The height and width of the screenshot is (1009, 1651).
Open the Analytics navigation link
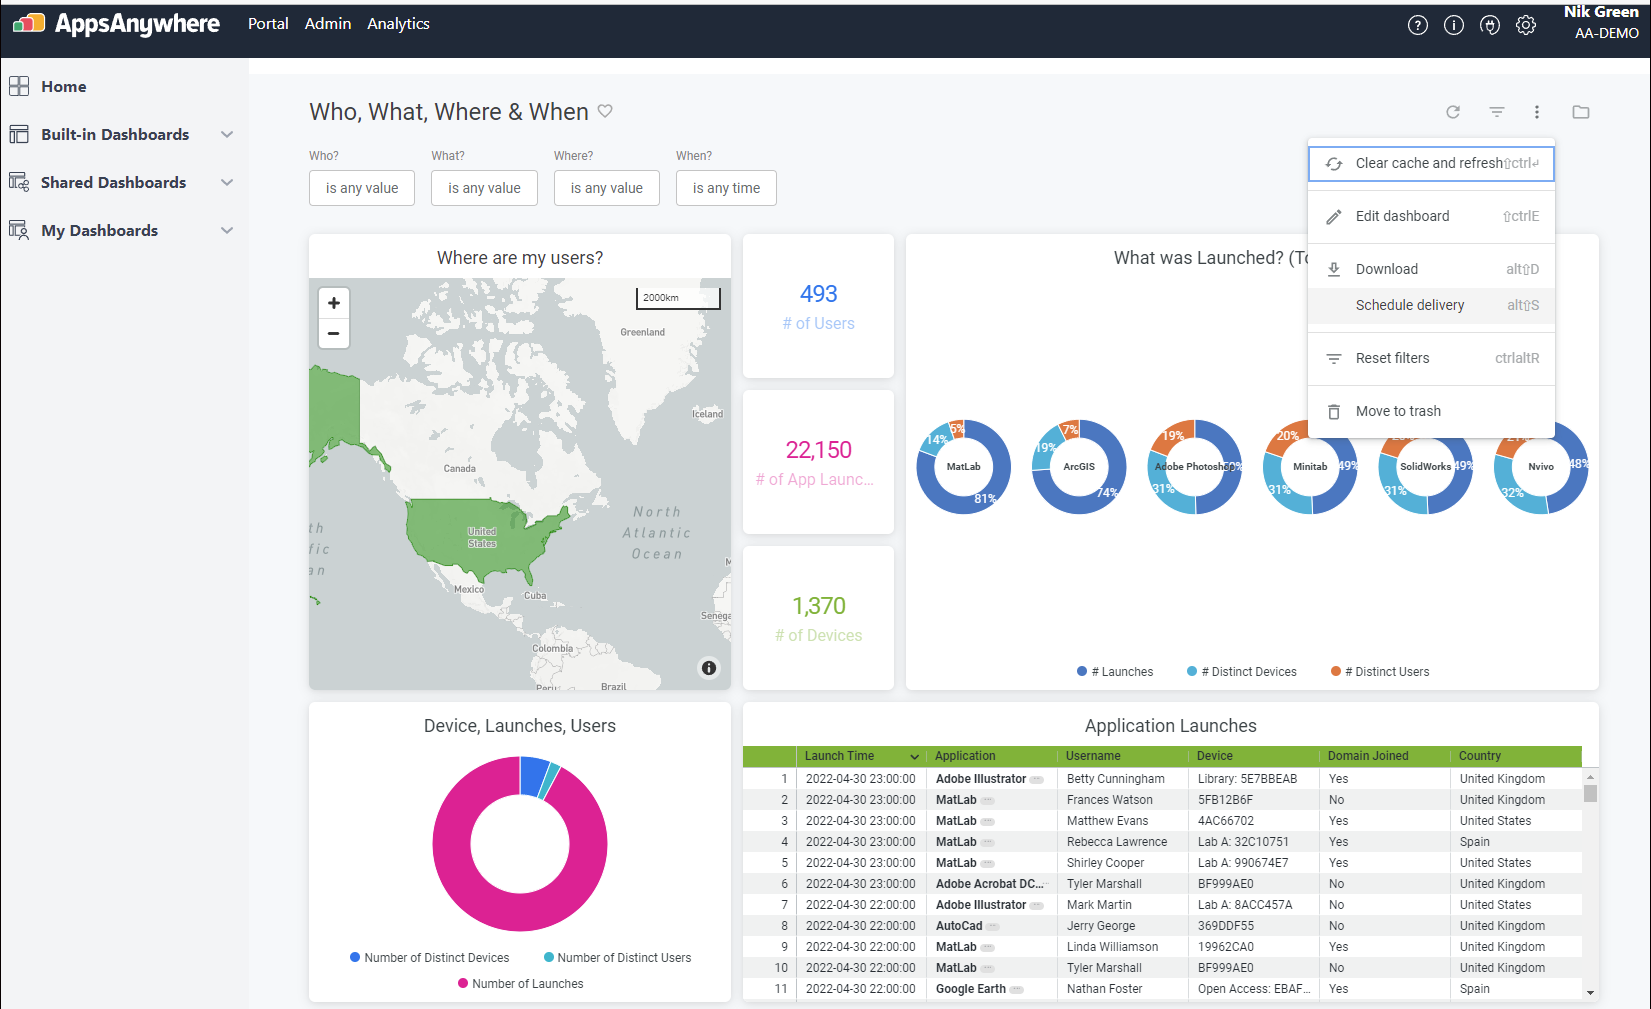click(398, 24)
